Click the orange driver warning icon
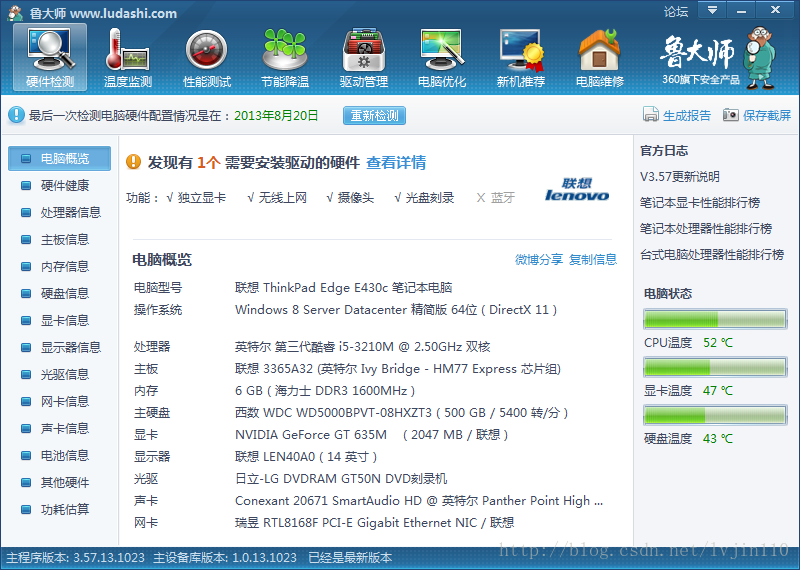This screenshot has height=570, width=800. coord(133,162)
